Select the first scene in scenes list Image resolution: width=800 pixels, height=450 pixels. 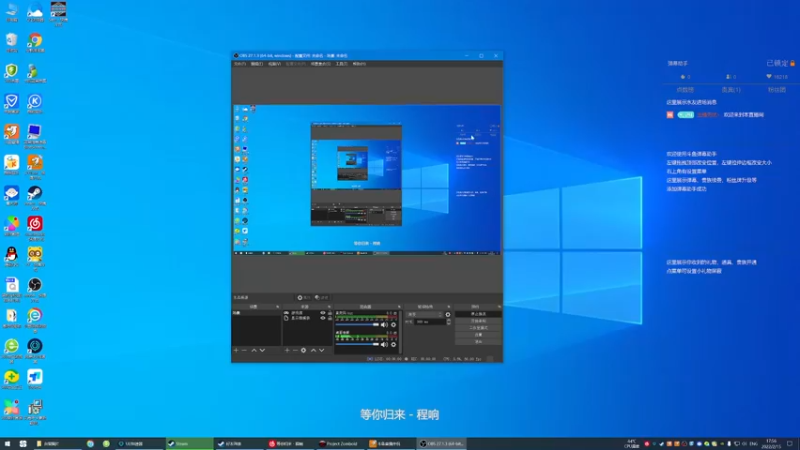256,313
